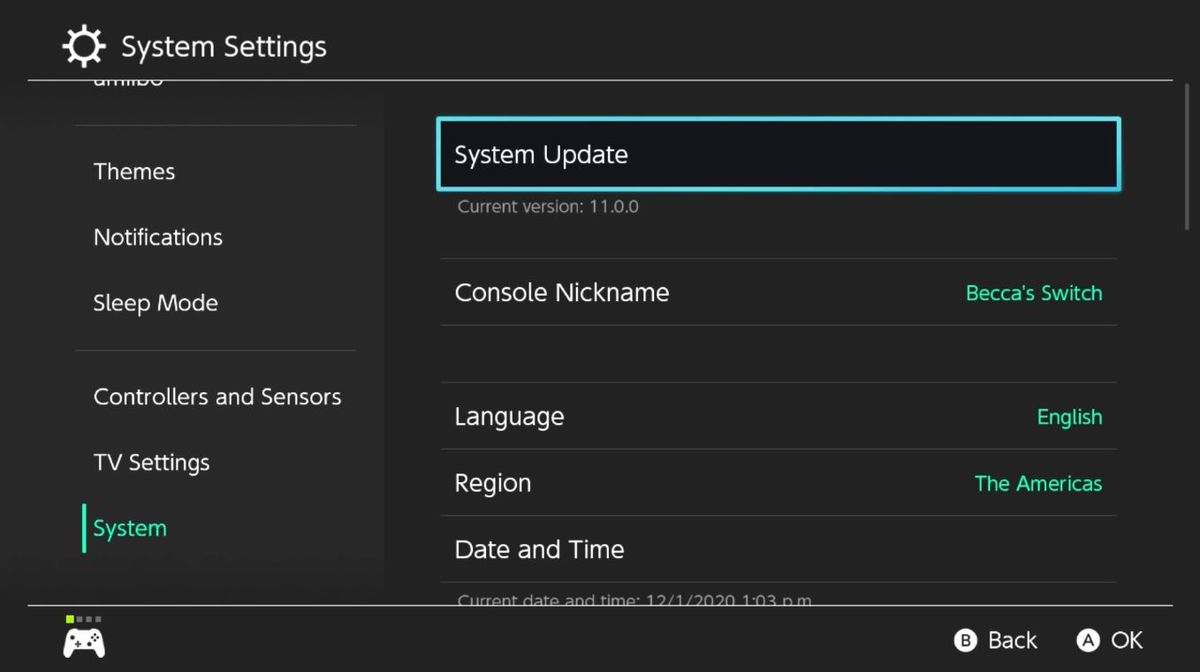Screen dimensions: 1200x672
Task: Open the Language setting
Action: (x=778, y=416)
